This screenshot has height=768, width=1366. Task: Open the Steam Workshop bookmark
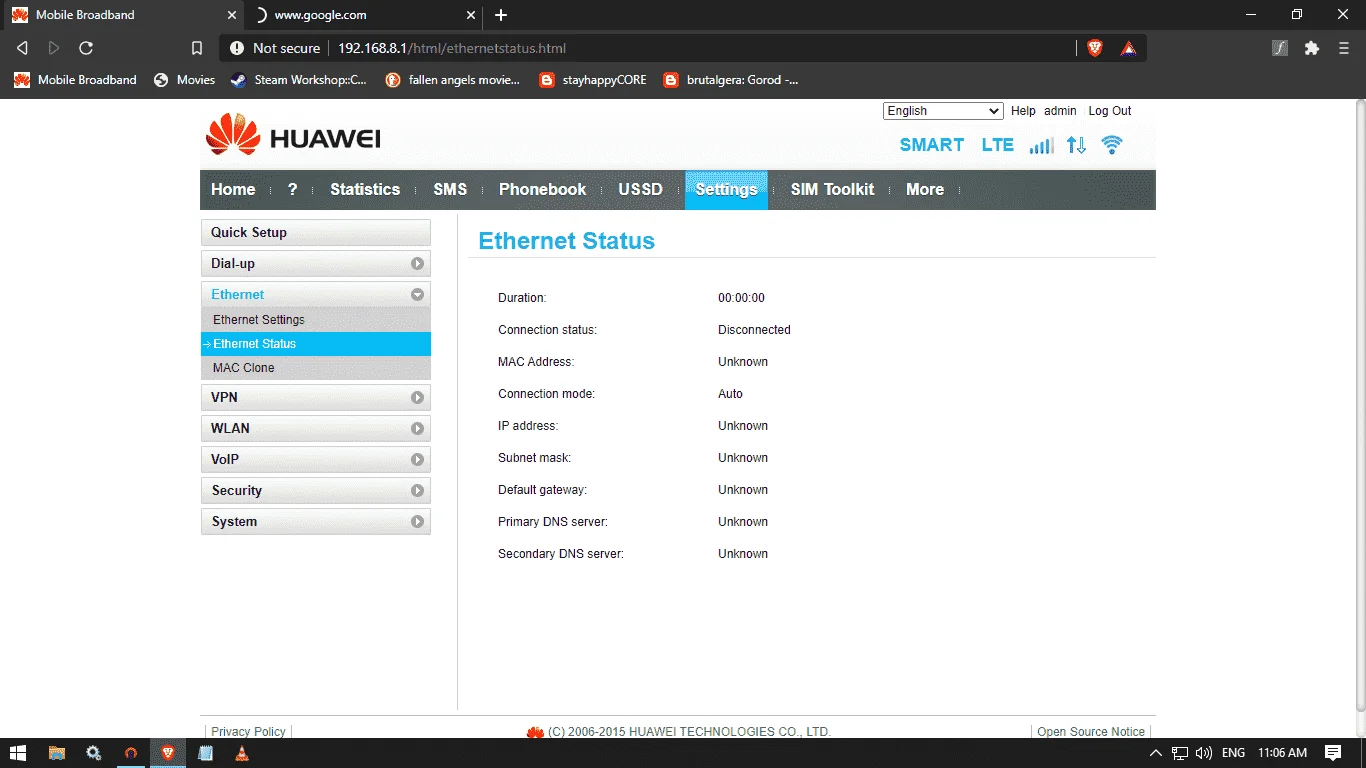pos(299,80)
